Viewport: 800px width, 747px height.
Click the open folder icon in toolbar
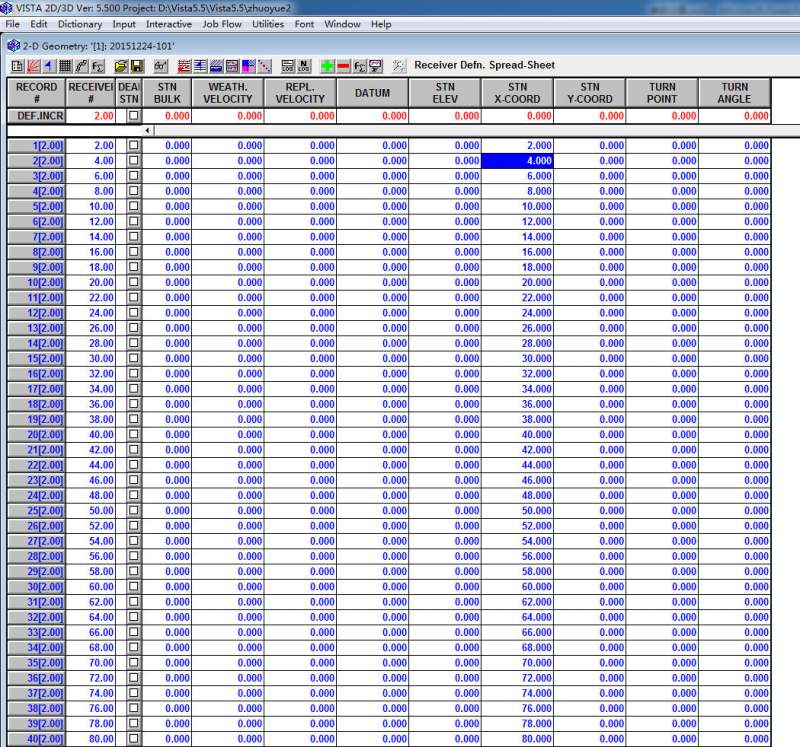coord(119,66)
